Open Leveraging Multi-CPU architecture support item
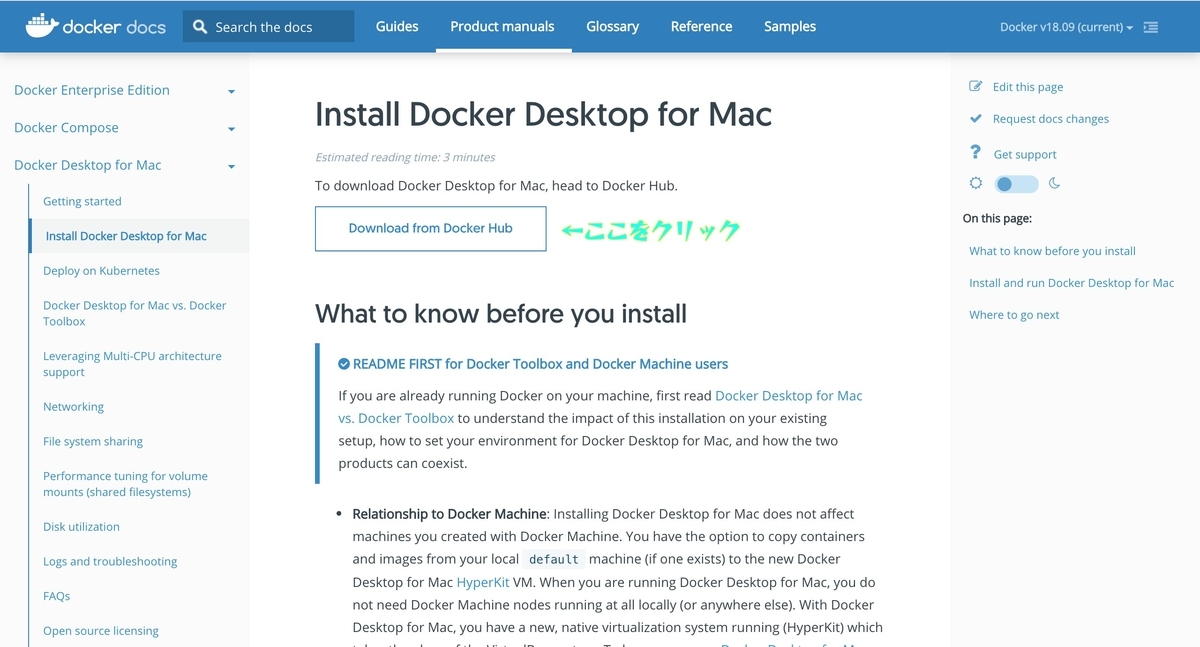Viewport: 1200px width, 647px height. click(132, 364)
